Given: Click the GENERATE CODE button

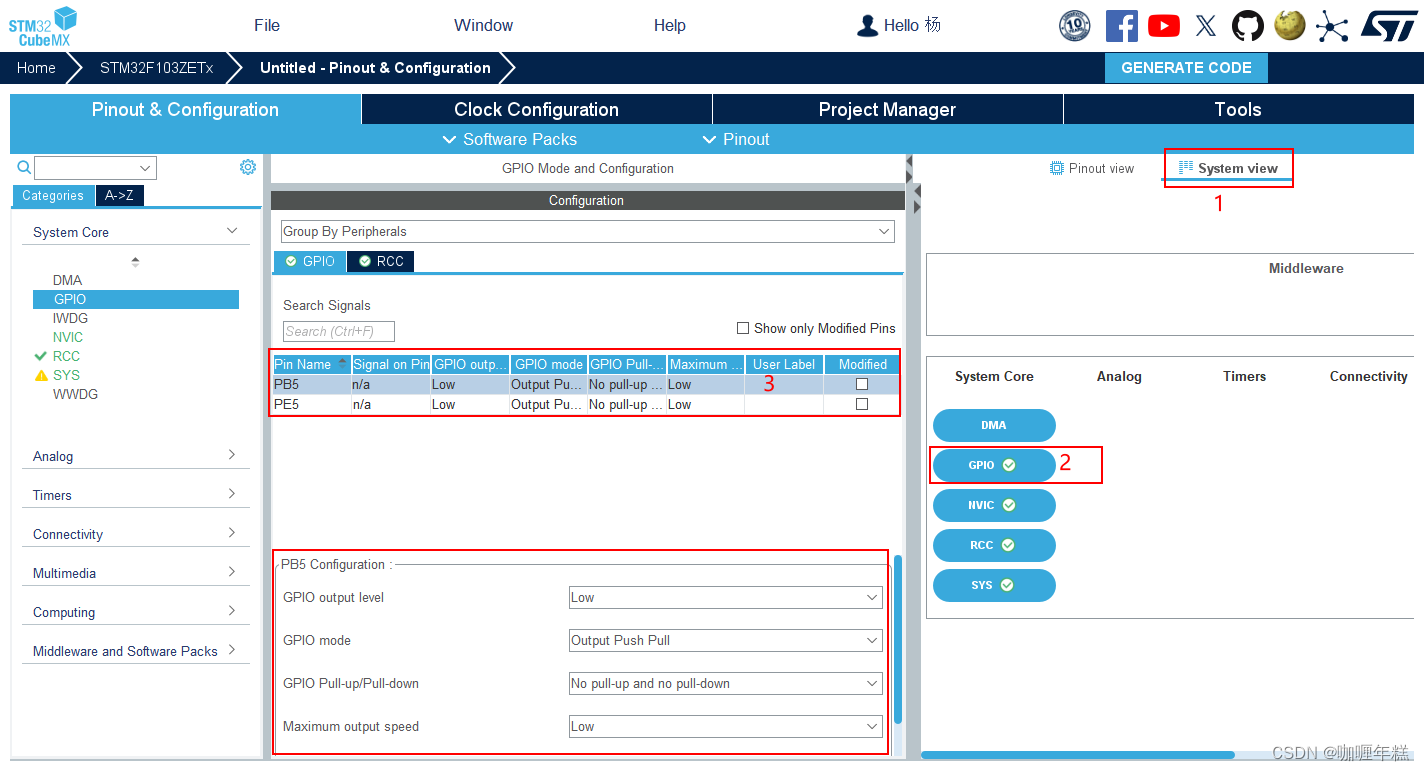Looking at the screenshot, I should pos(1186,68).
